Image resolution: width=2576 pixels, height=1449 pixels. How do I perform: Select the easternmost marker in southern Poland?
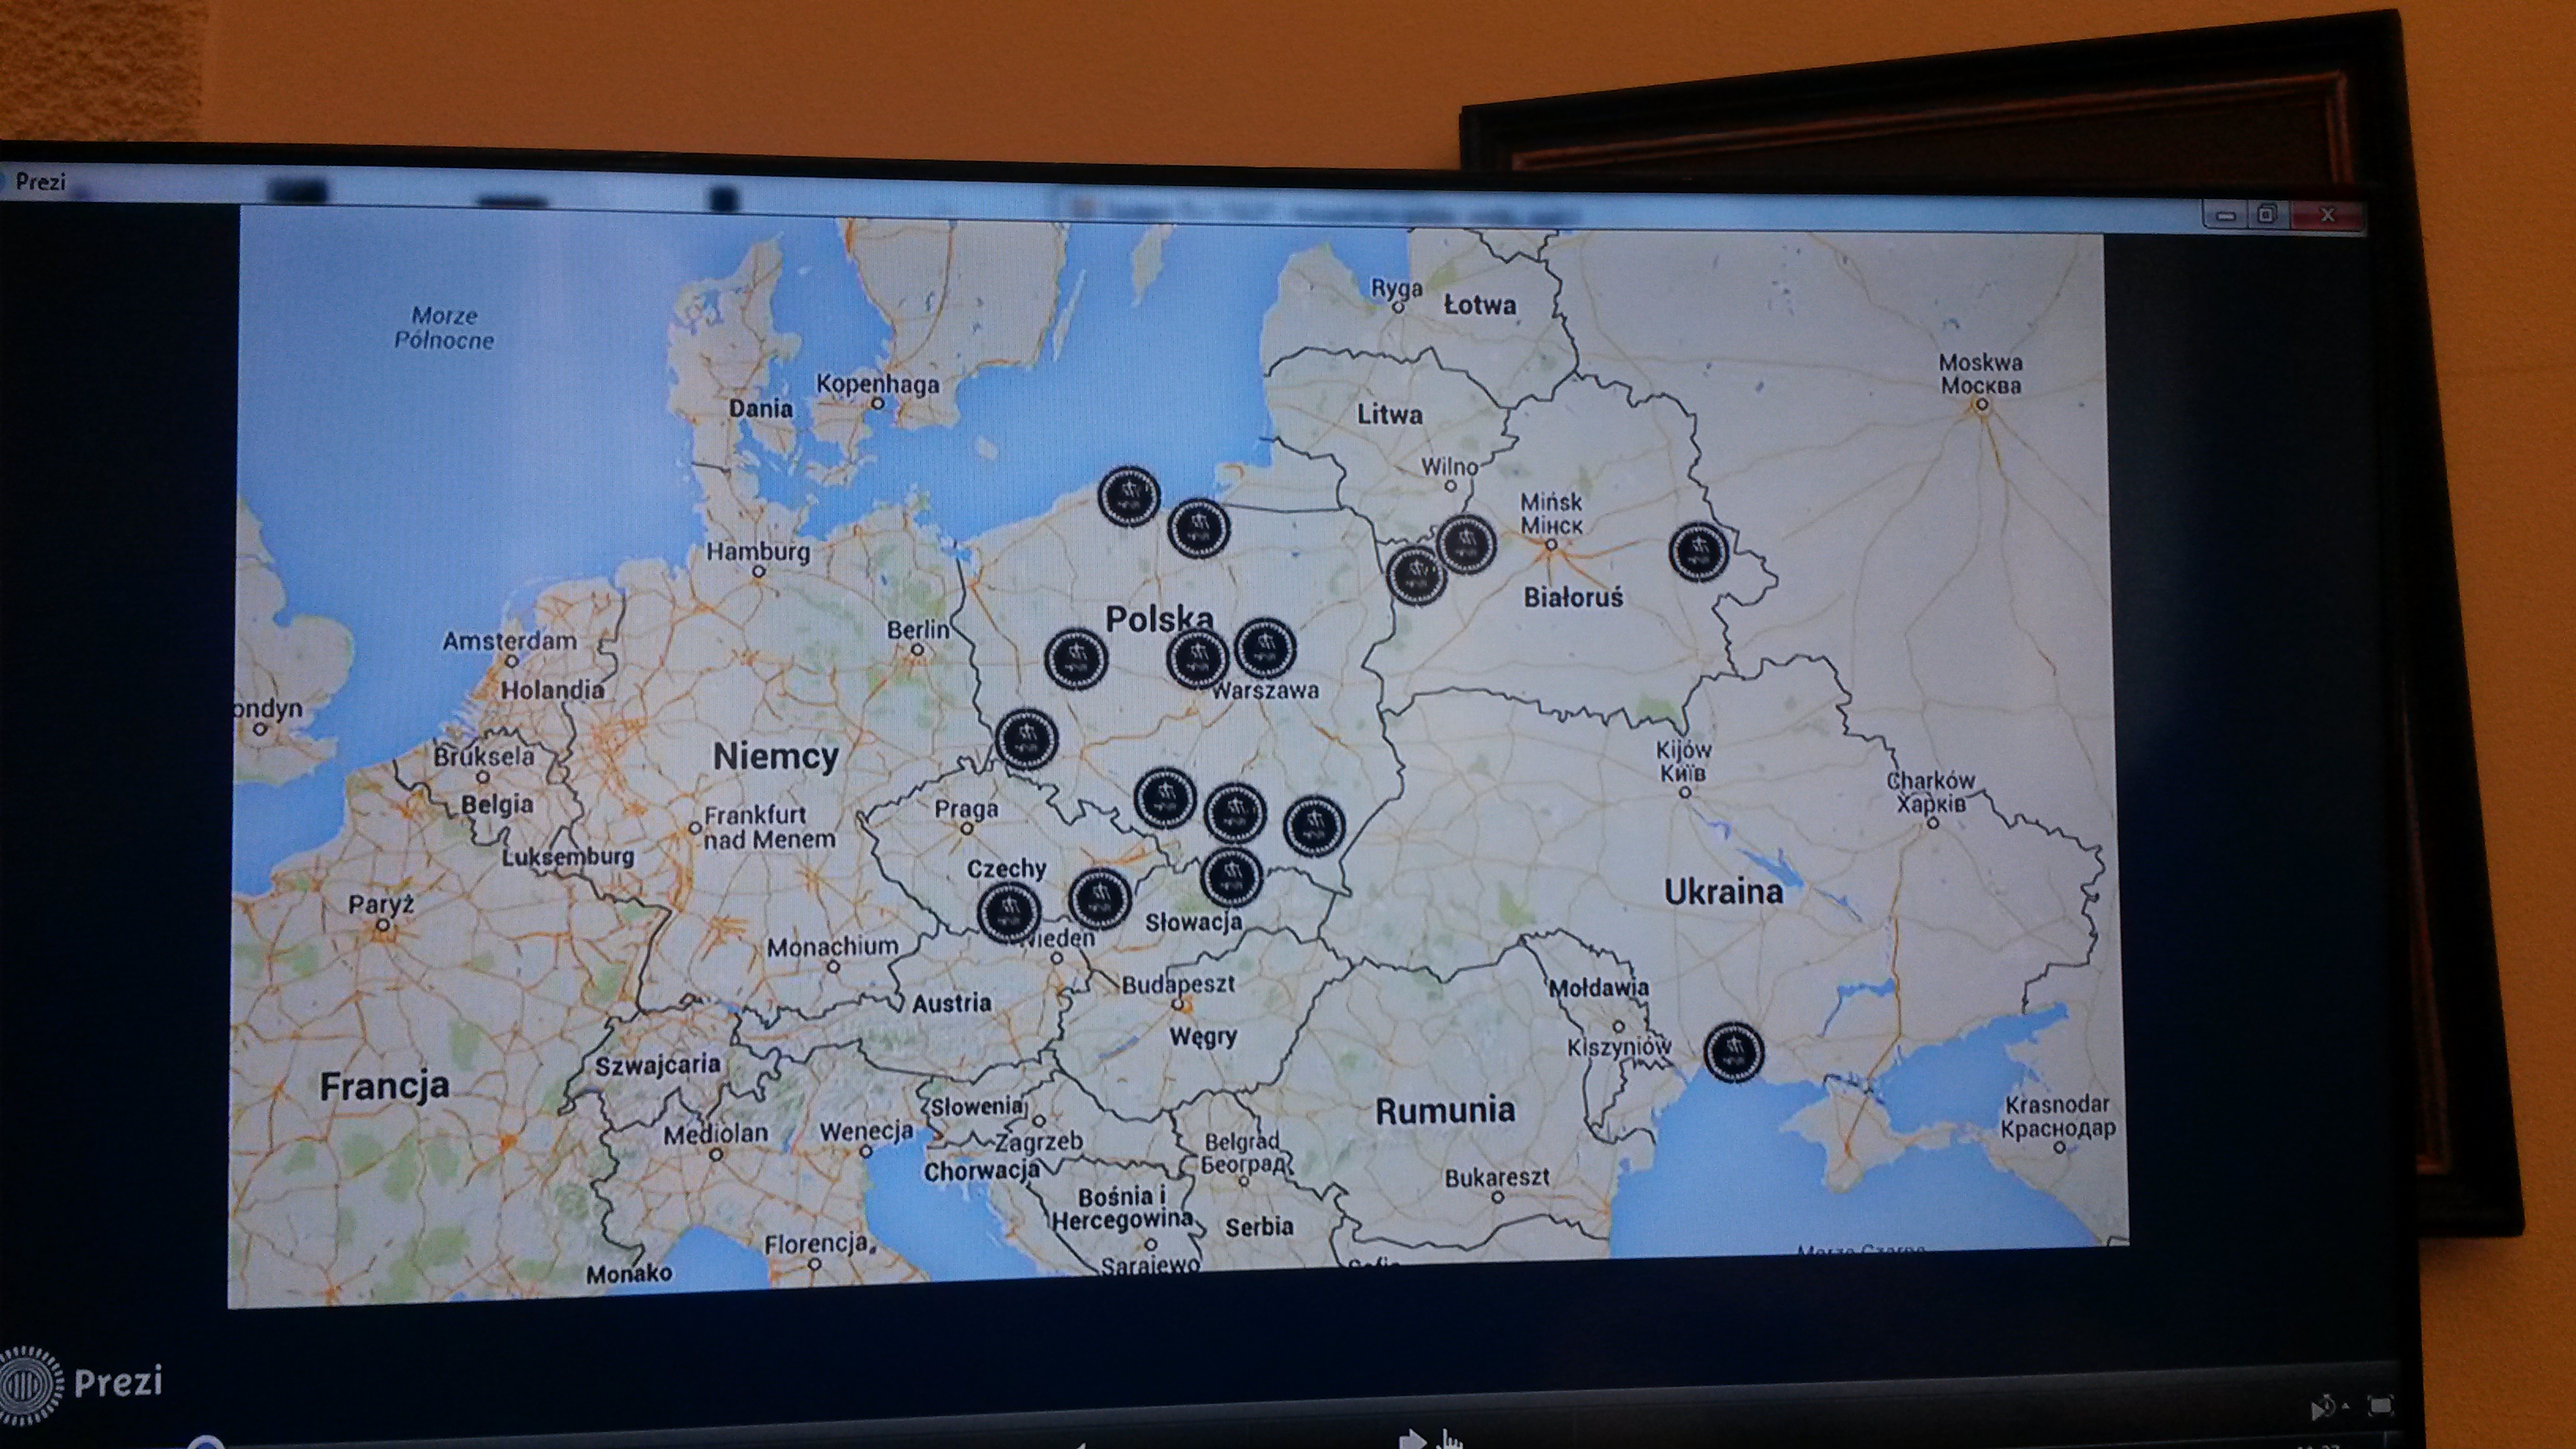tap(1313, 826)
